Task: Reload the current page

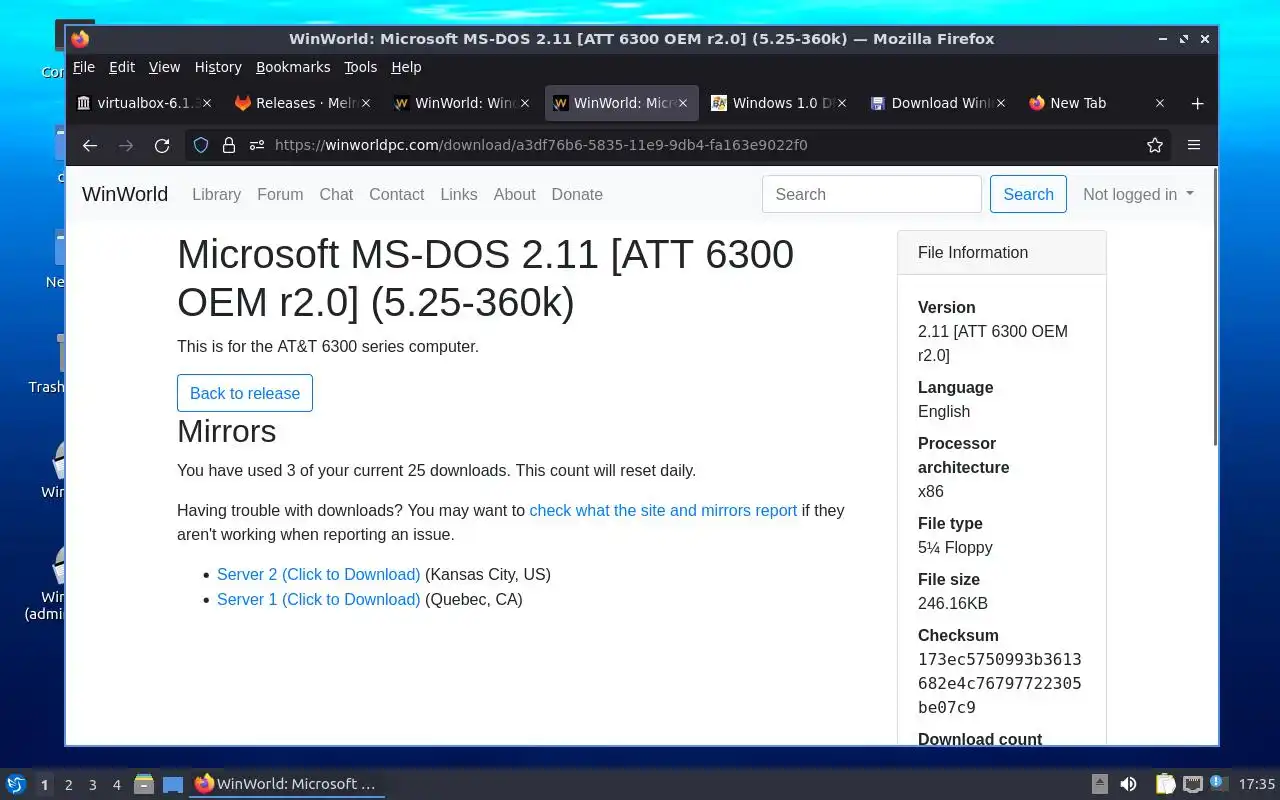Action: coord(162,145)
